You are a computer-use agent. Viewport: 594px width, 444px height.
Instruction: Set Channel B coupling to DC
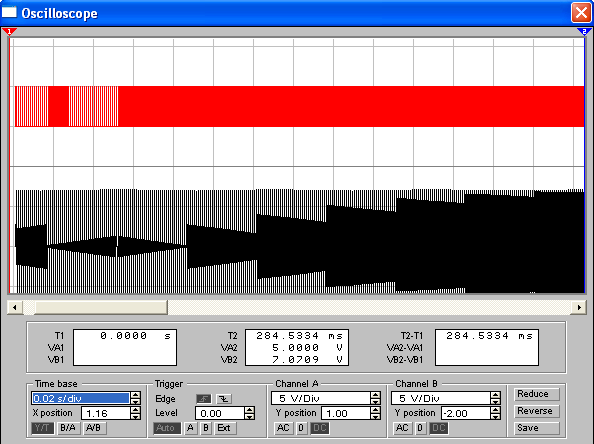coord(439,428)
